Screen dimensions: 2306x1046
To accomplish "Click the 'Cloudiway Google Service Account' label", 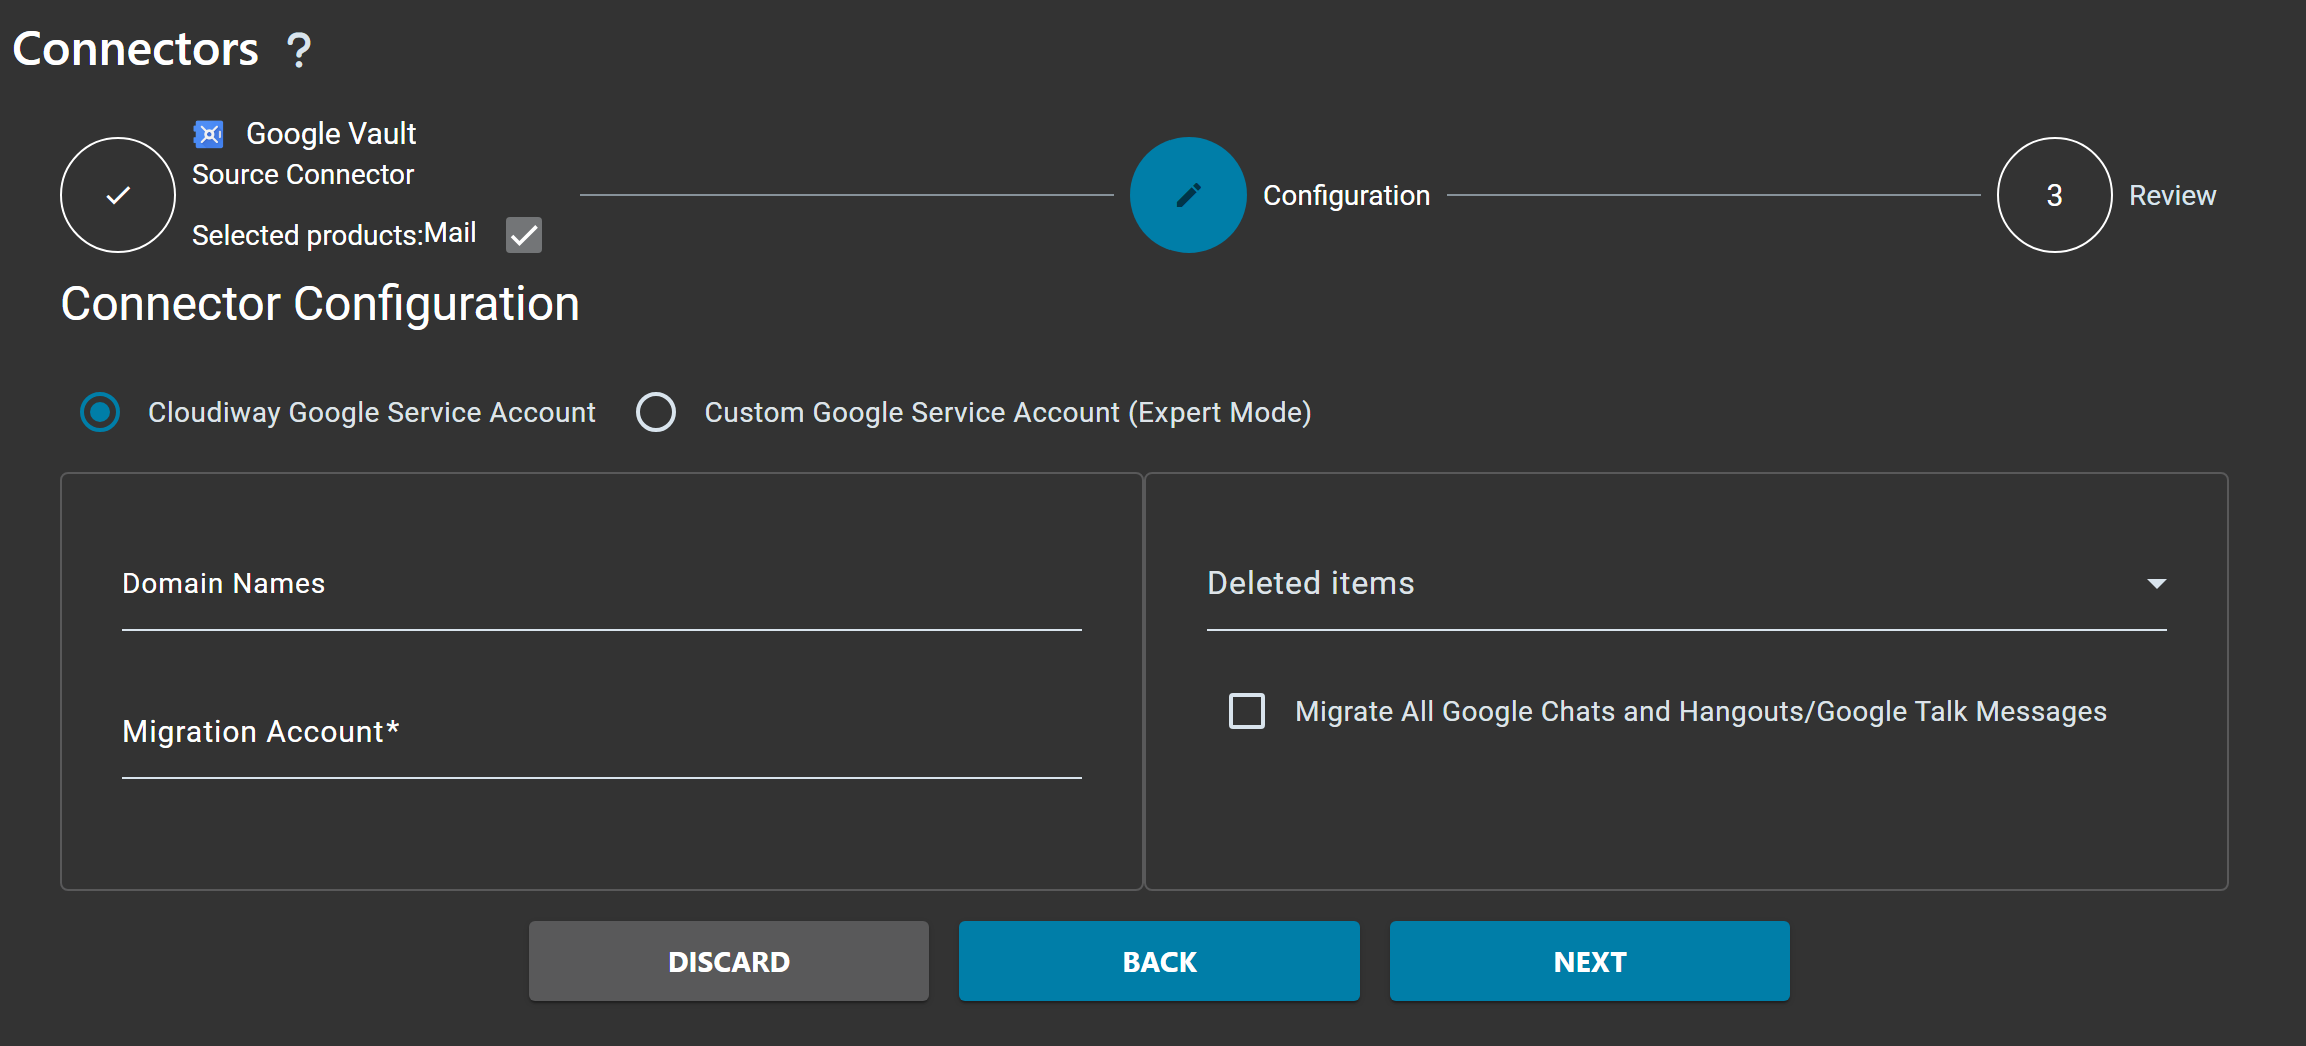I will point(372,412).
